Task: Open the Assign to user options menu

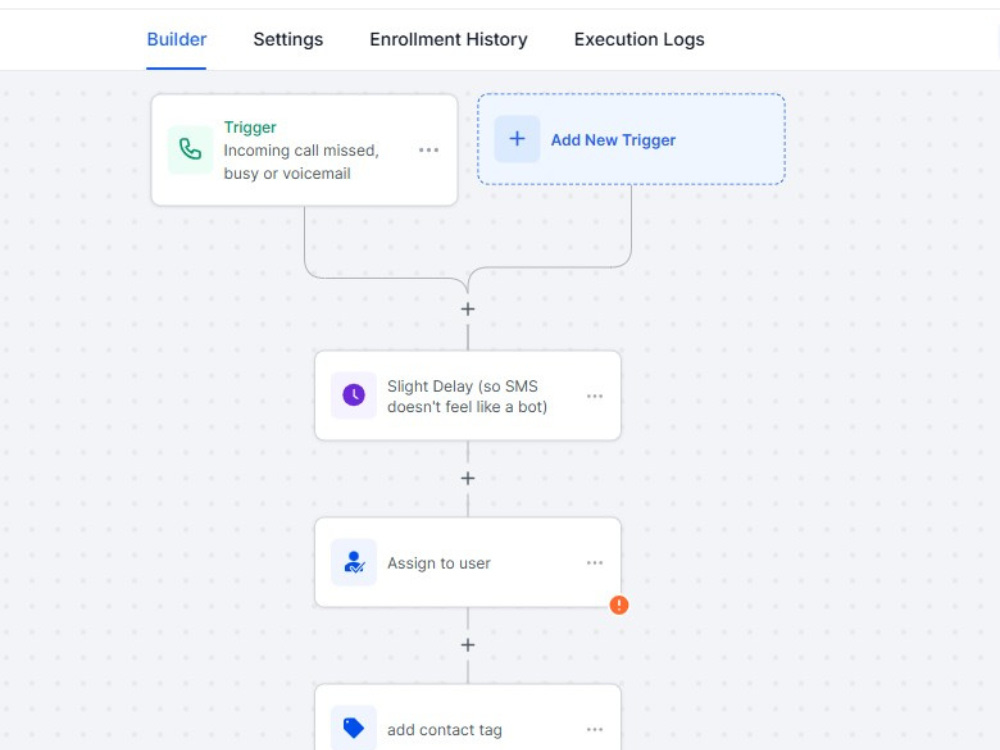Action: tap(594, 562)
